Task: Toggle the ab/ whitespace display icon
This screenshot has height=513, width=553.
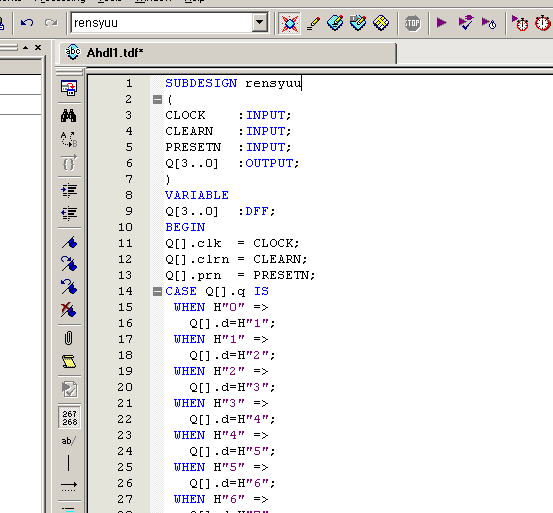Action: click(x=68, y=441)
